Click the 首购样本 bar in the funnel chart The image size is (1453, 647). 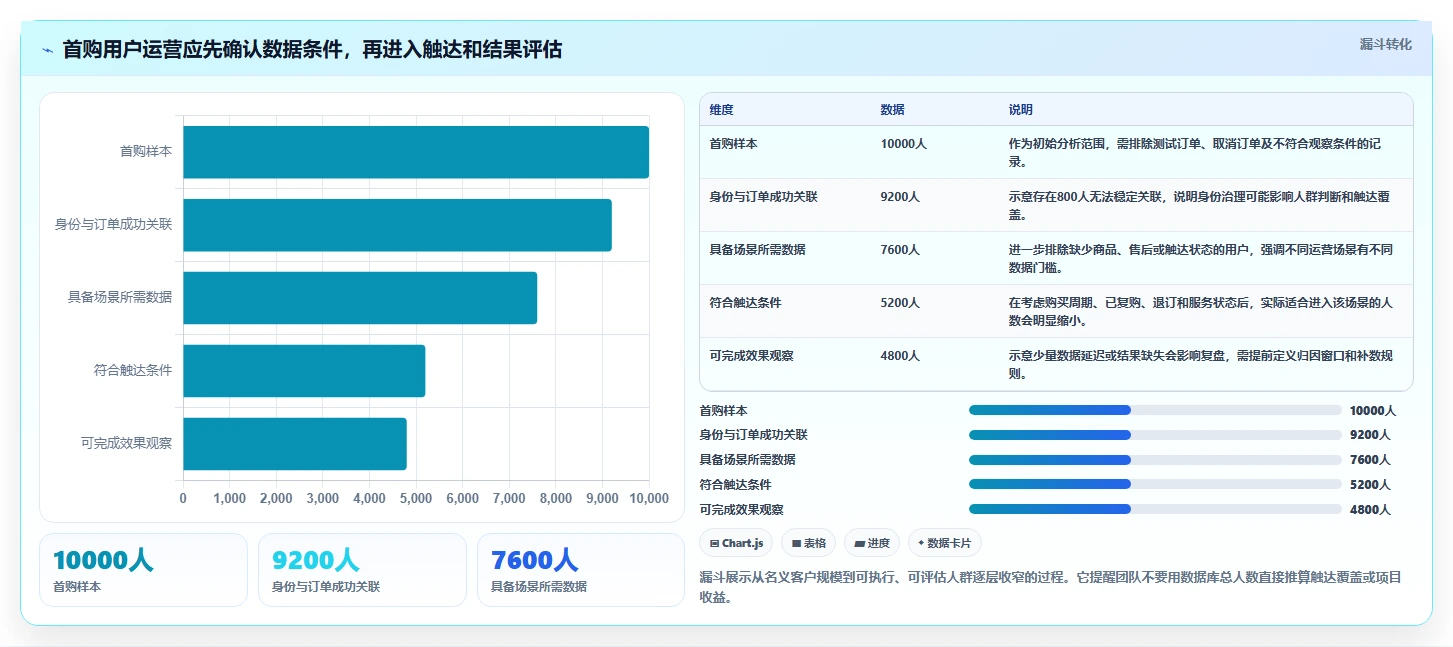[x=416, y=152]
